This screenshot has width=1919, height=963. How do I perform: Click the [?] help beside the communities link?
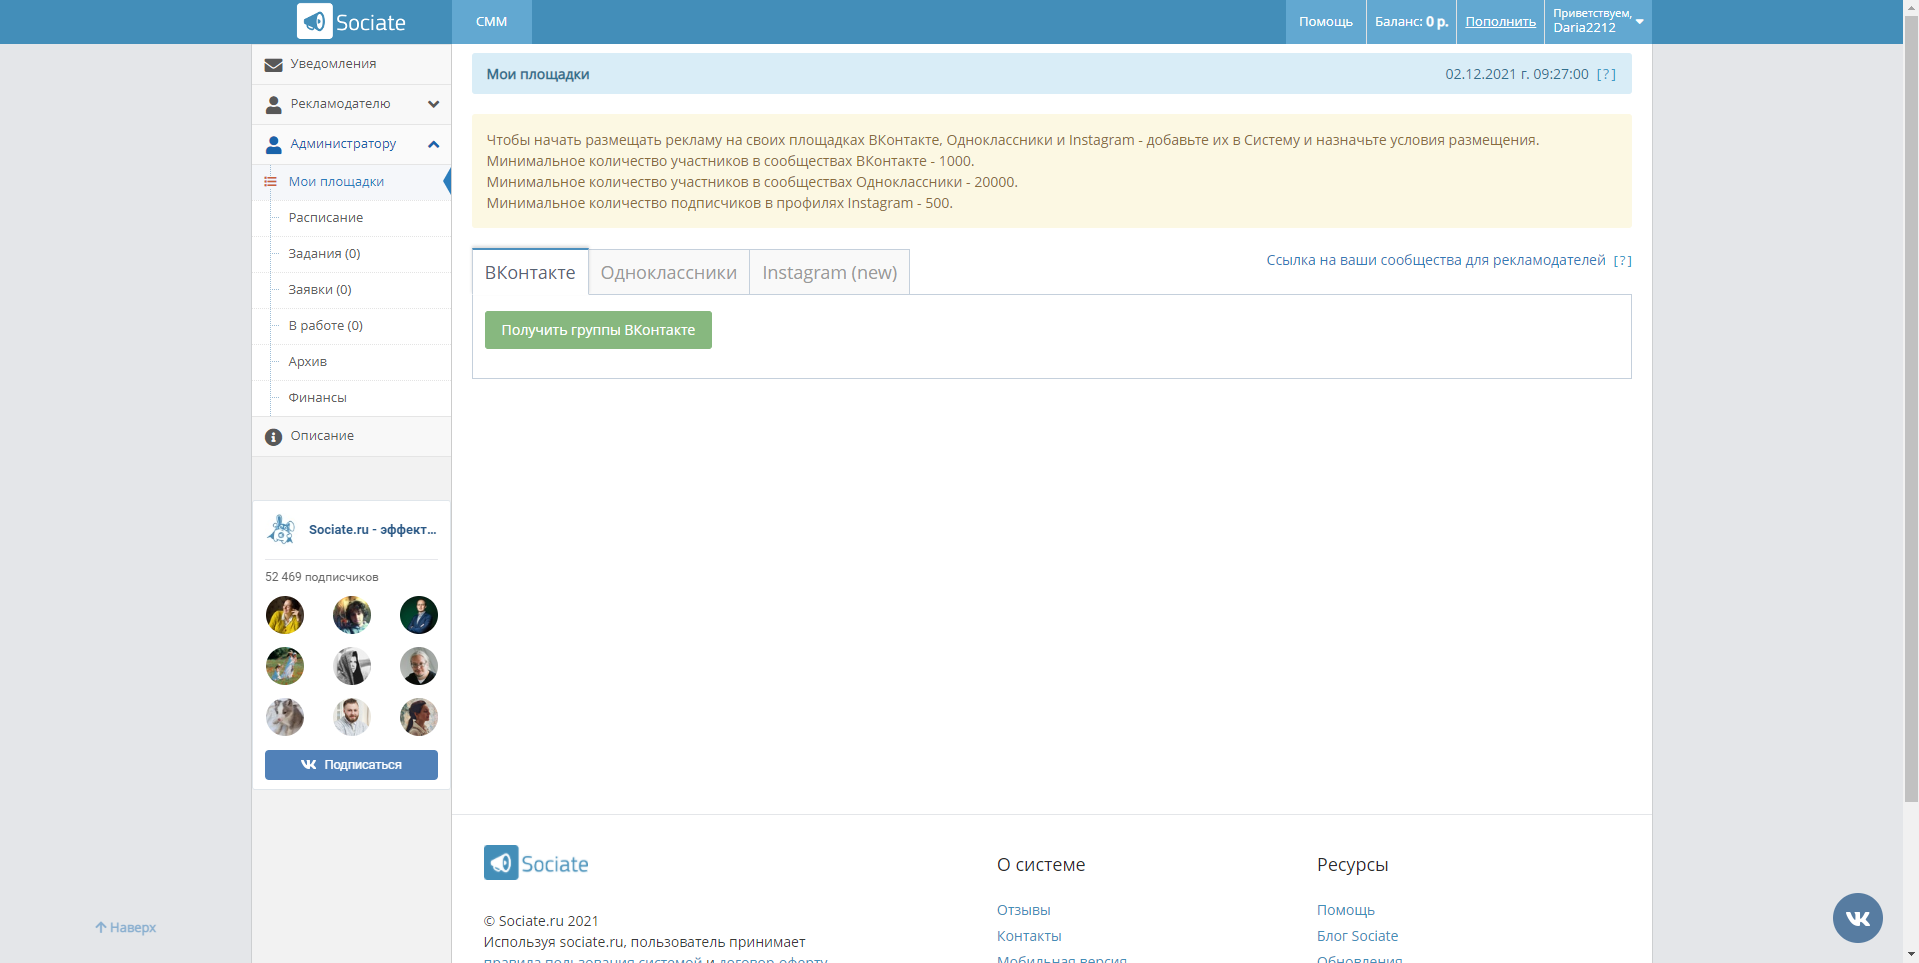[1622, 261]
